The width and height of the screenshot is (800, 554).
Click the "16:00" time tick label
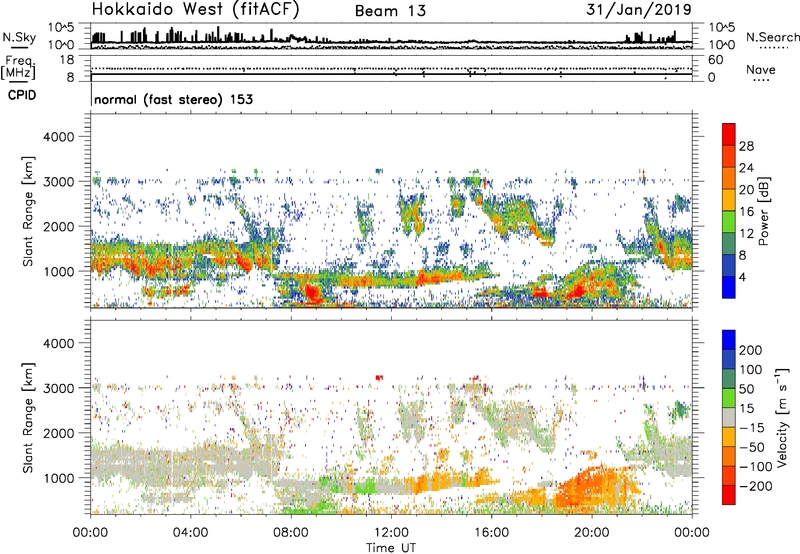491,533
